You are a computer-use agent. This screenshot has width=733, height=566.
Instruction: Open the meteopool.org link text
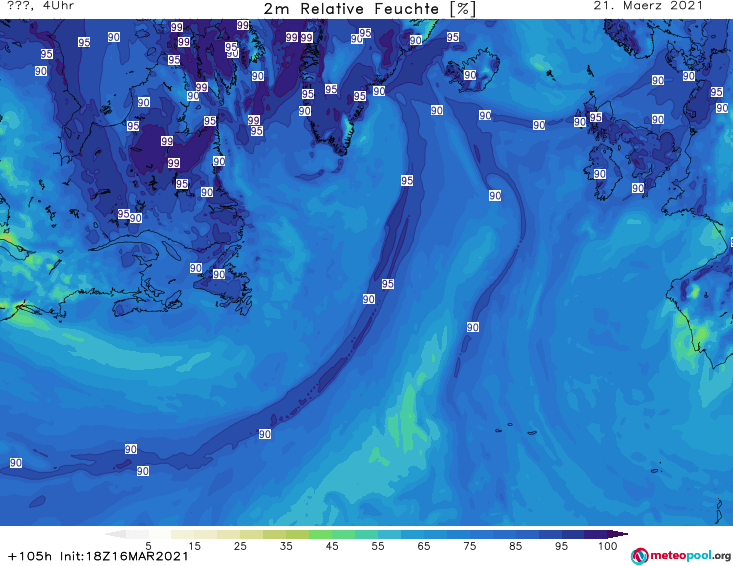point(690,556)
